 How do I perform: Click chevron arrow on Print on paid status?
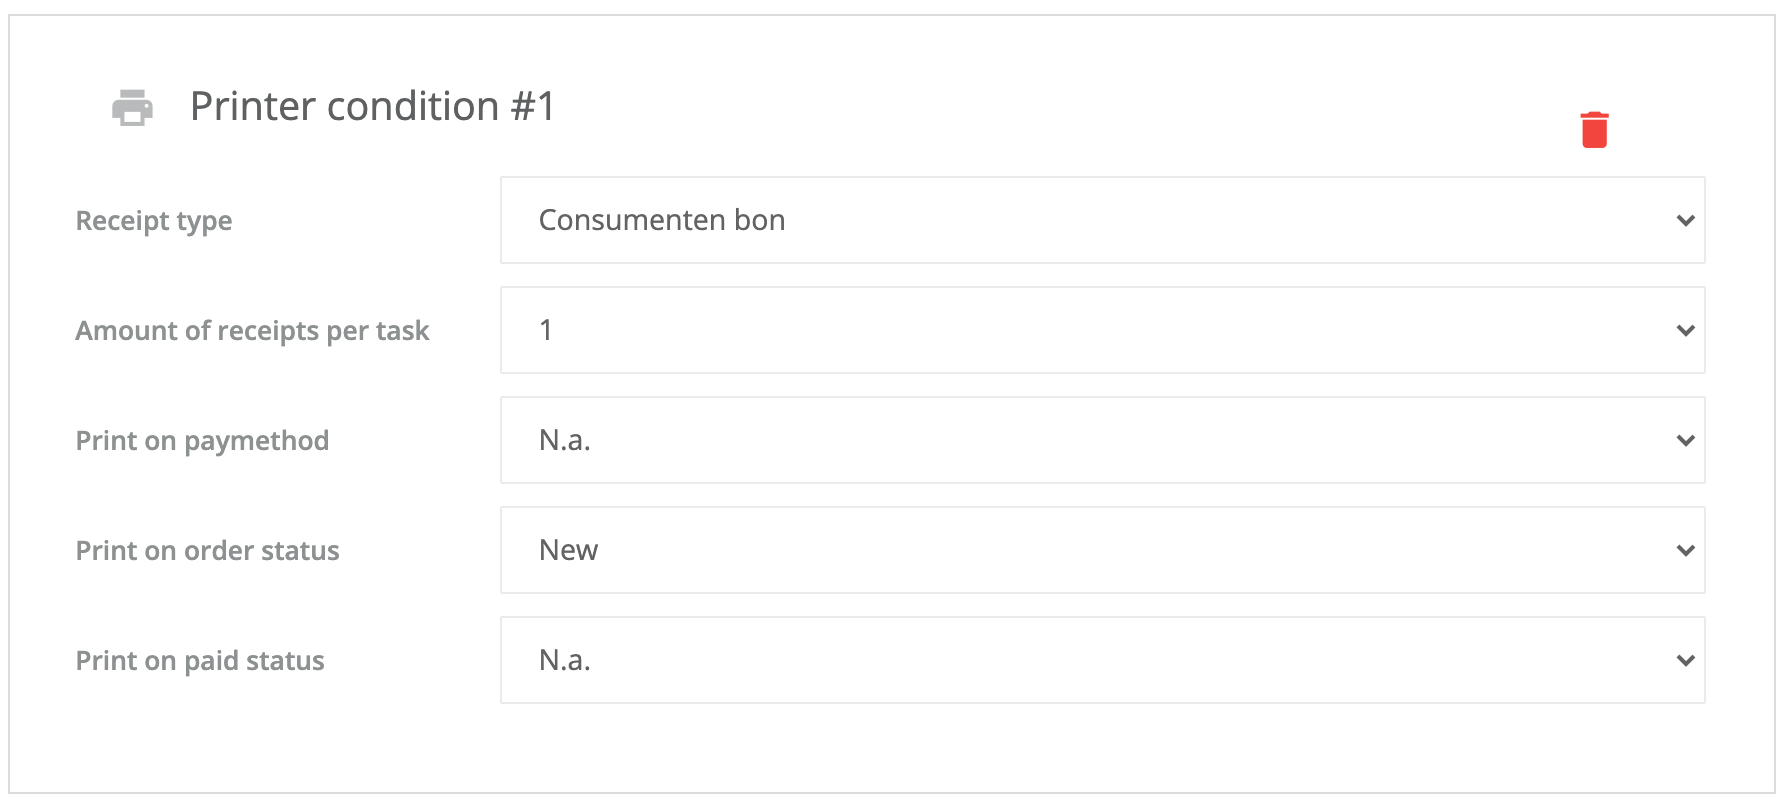[1685, 661]
